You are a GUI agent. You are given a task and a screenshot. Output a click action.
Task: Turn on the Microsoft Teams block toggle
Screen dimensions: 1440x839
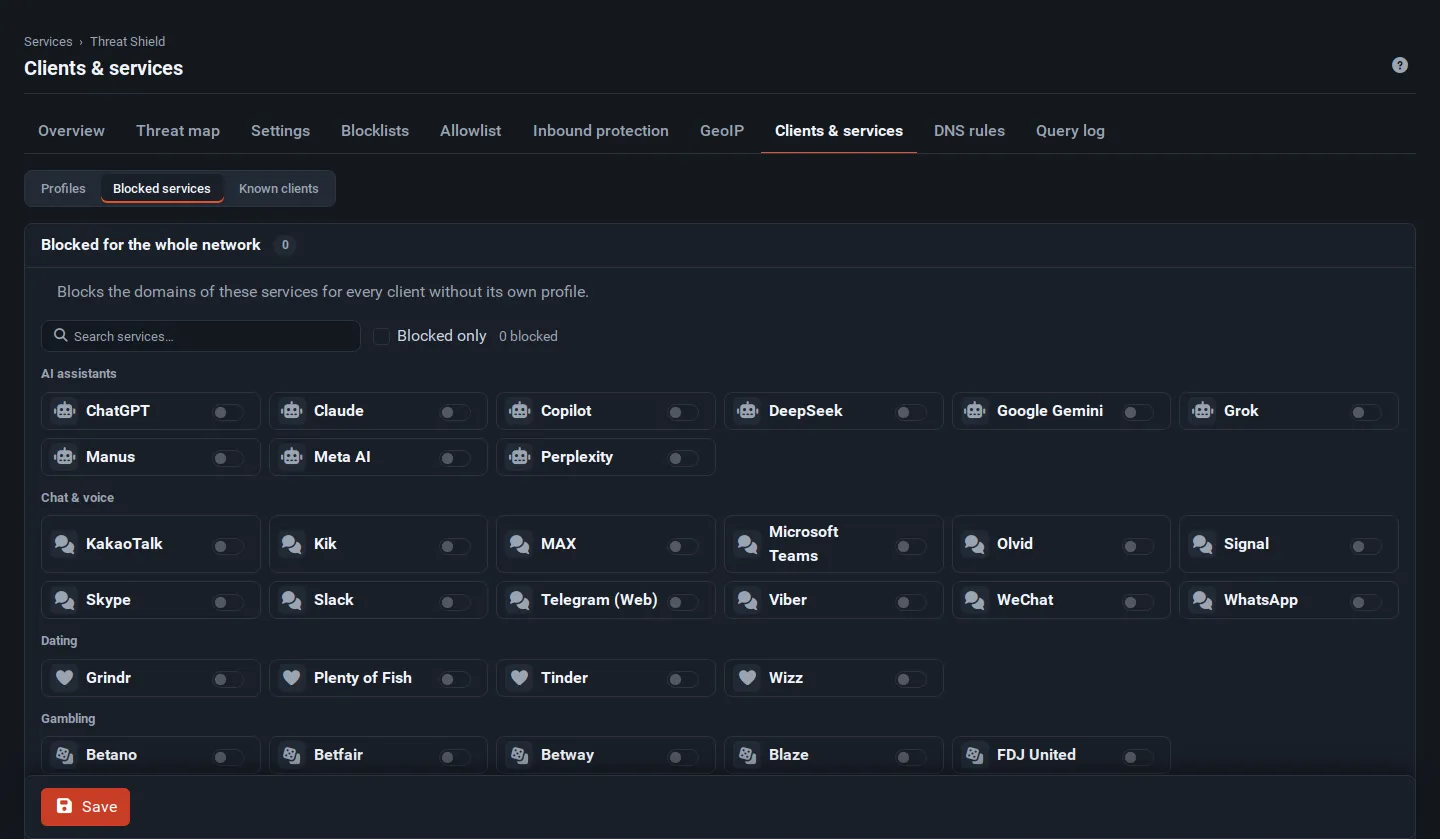(x=911, y=546)
